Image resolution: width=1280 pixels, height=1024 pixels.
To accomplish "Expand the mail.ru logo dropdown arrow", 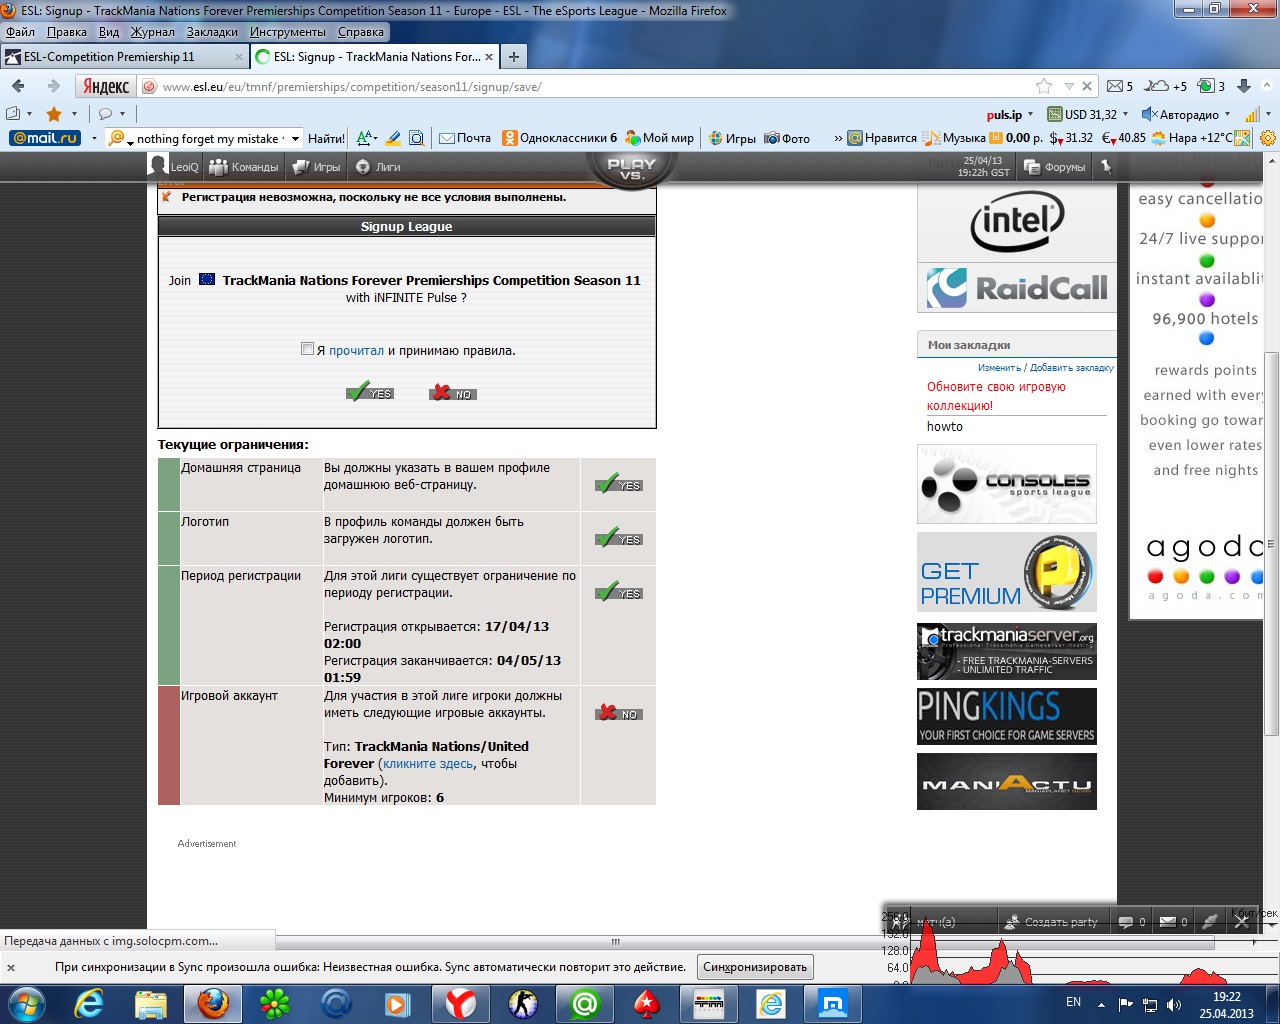I will point(94,138).
